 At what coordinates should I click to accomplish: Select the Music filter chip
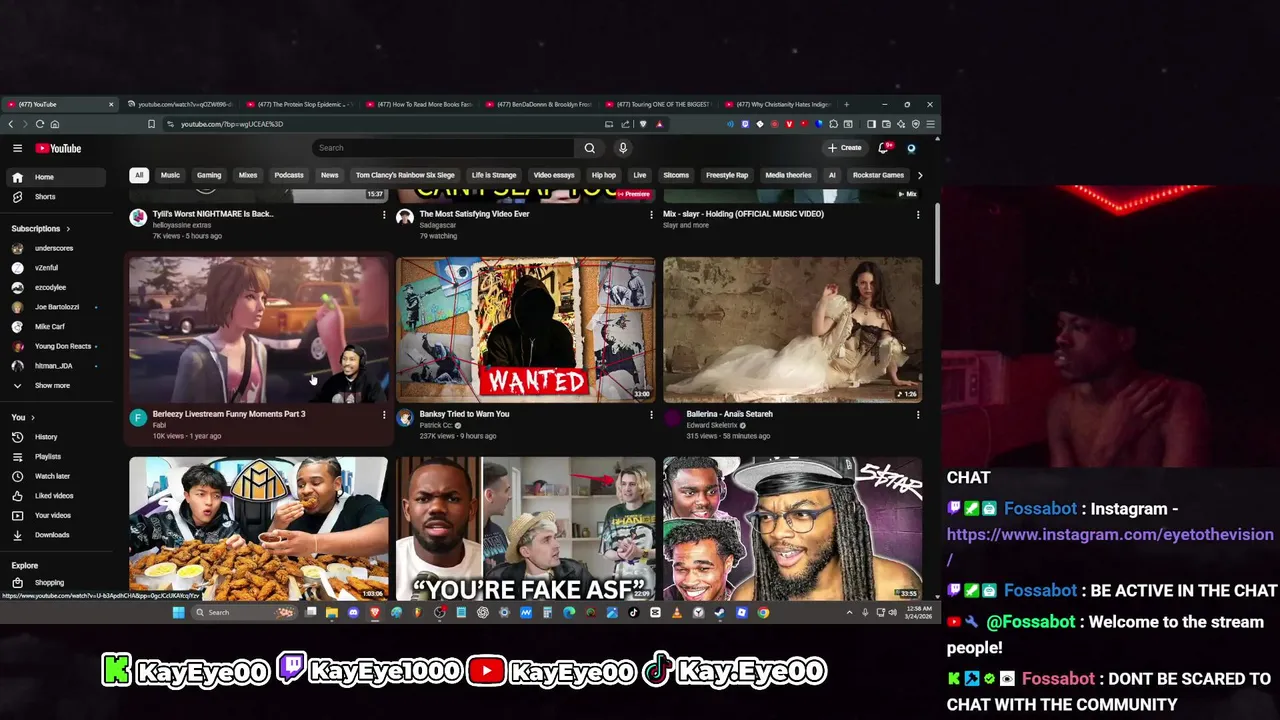170,175
